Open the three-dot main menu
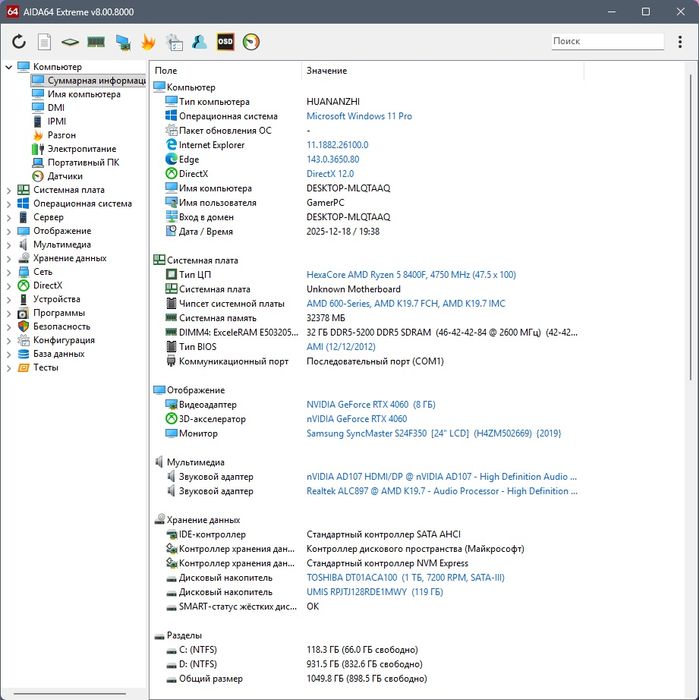This screenshot has width=699, height=700. point(680,42)
